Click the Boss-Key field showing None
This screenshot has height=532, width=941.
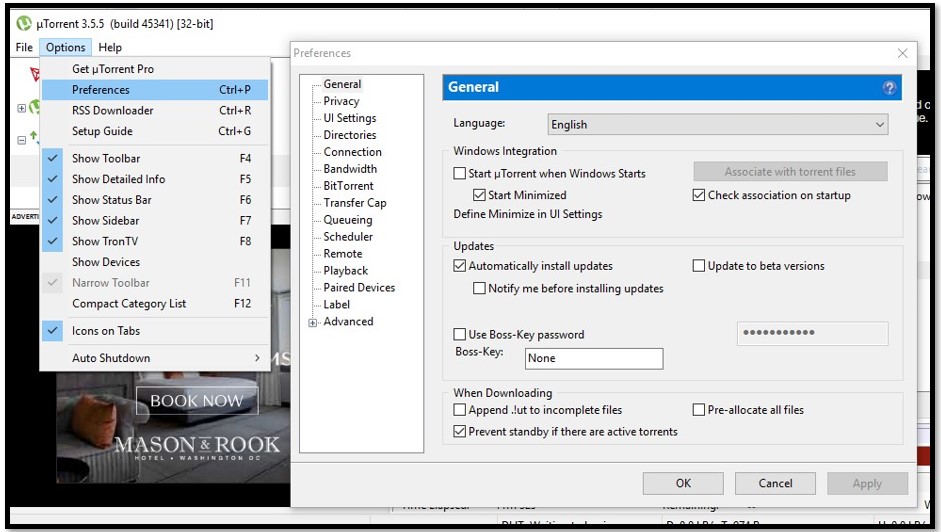click(594, 358)
